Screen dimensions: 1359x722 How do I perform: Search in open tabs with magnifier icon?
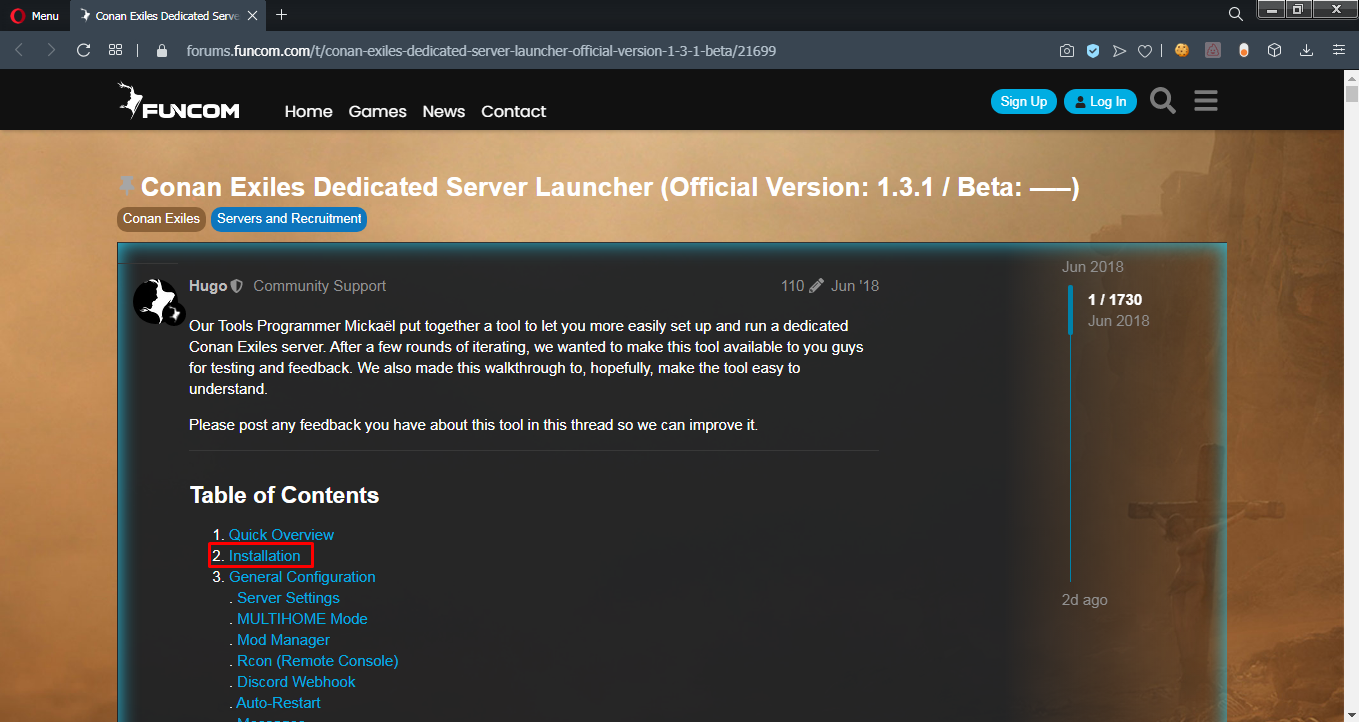click(x=1236, y=14)
